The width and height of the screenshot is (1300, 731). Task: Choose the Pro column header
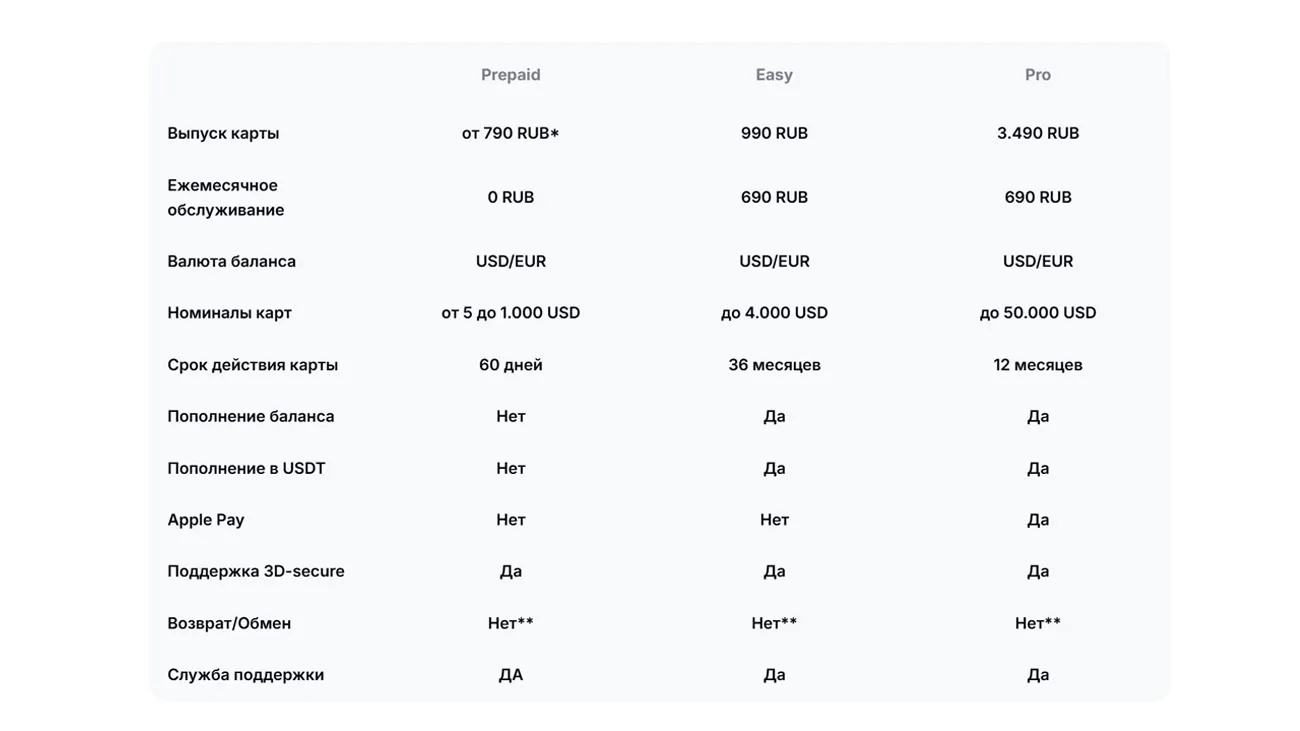(x=1037, y=75)
